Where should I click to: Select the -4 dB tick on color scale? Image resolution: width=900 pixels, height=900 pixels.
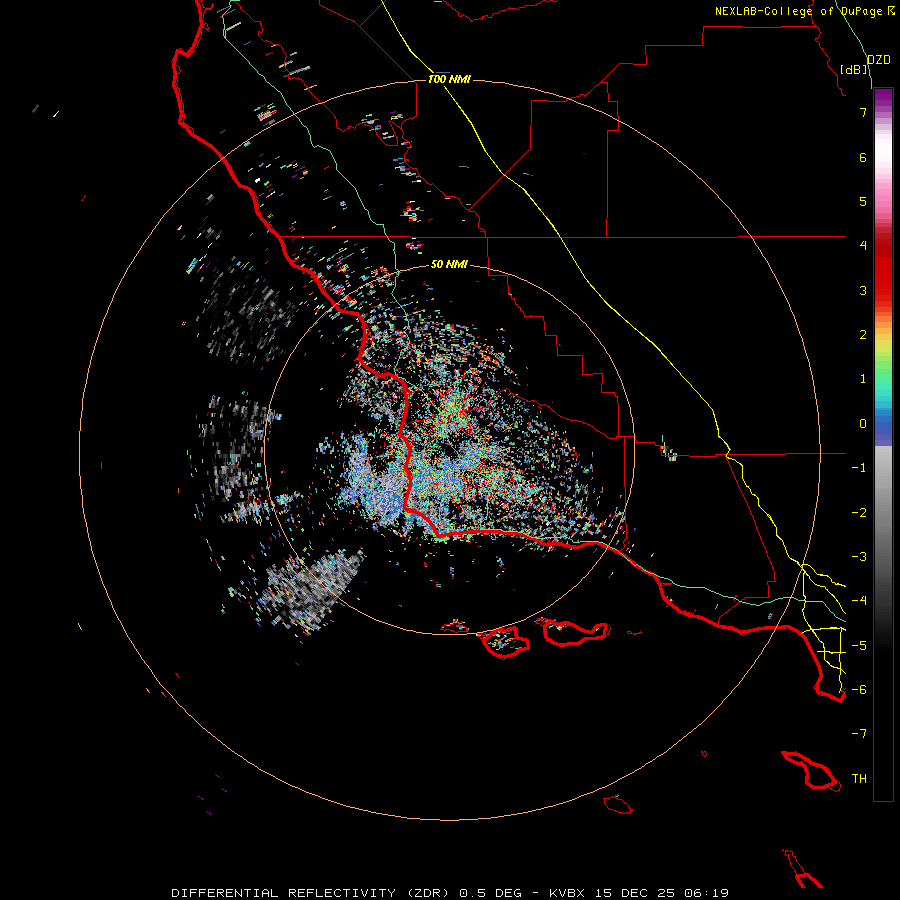click(859, 601)
